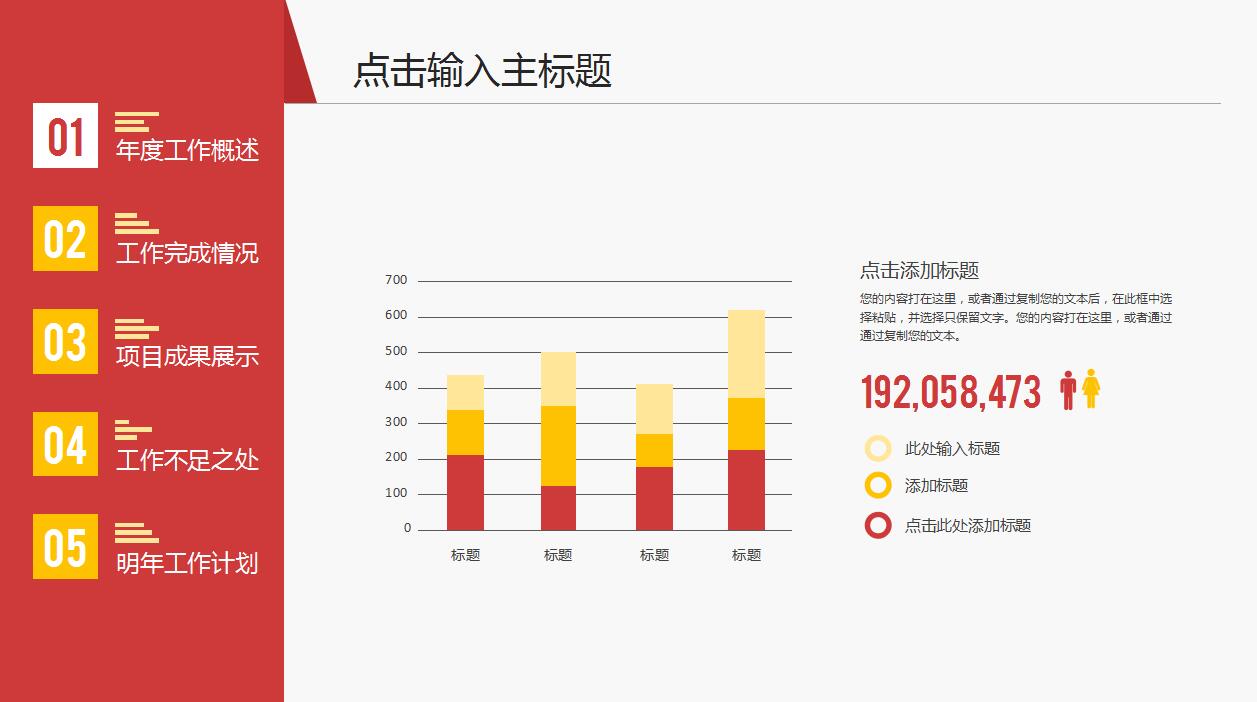Select the number box 01 in the sidebar
This screenshot has height=702, width=1257.
coord(64,139)
